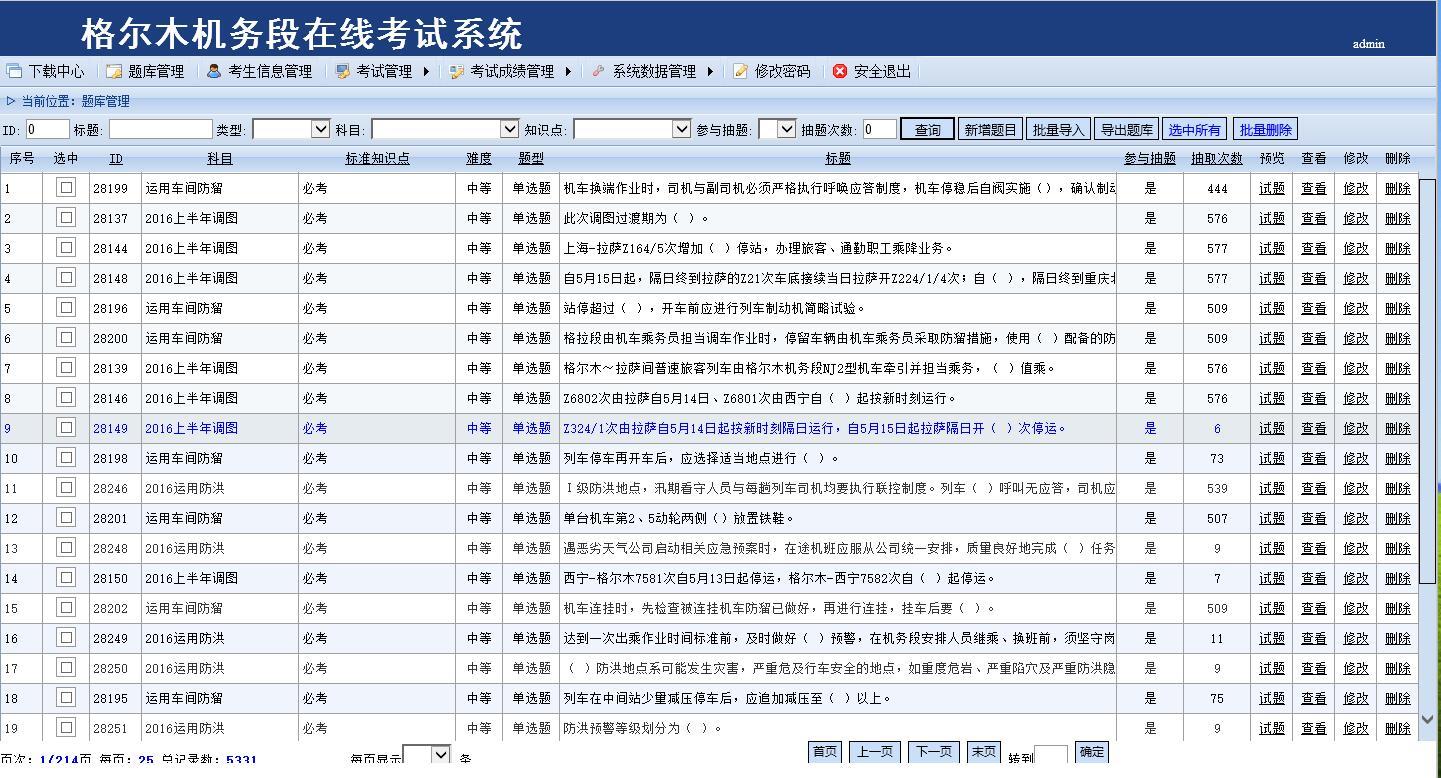Image resolution: width=1441 pixels, height=778 pixels.
Task: Click 修改 link for ID 28144
Action: coord(1356,248)
